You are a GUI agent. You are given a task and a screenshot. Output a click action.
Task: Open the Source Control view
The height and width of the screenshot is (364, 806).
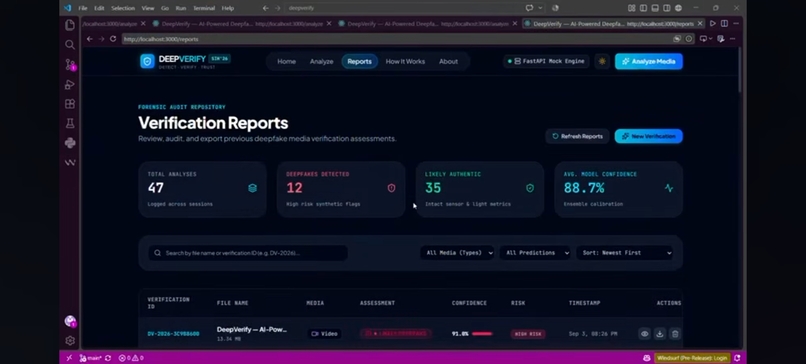[70, 64]
